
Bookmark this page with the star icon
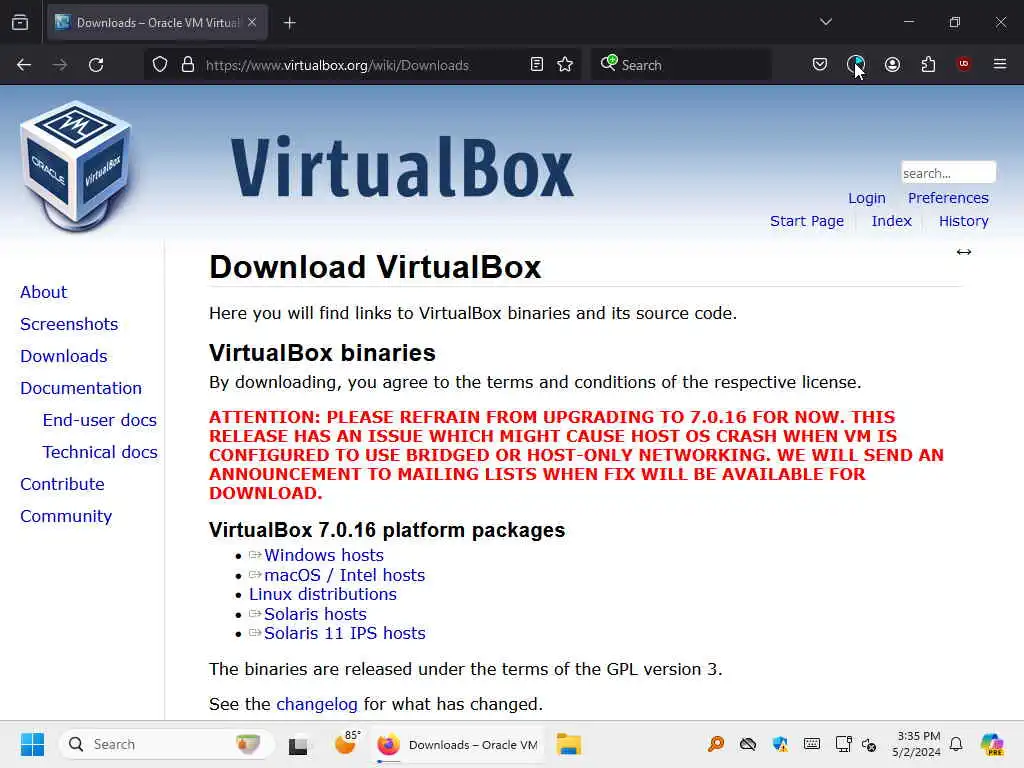click(566, 65)
